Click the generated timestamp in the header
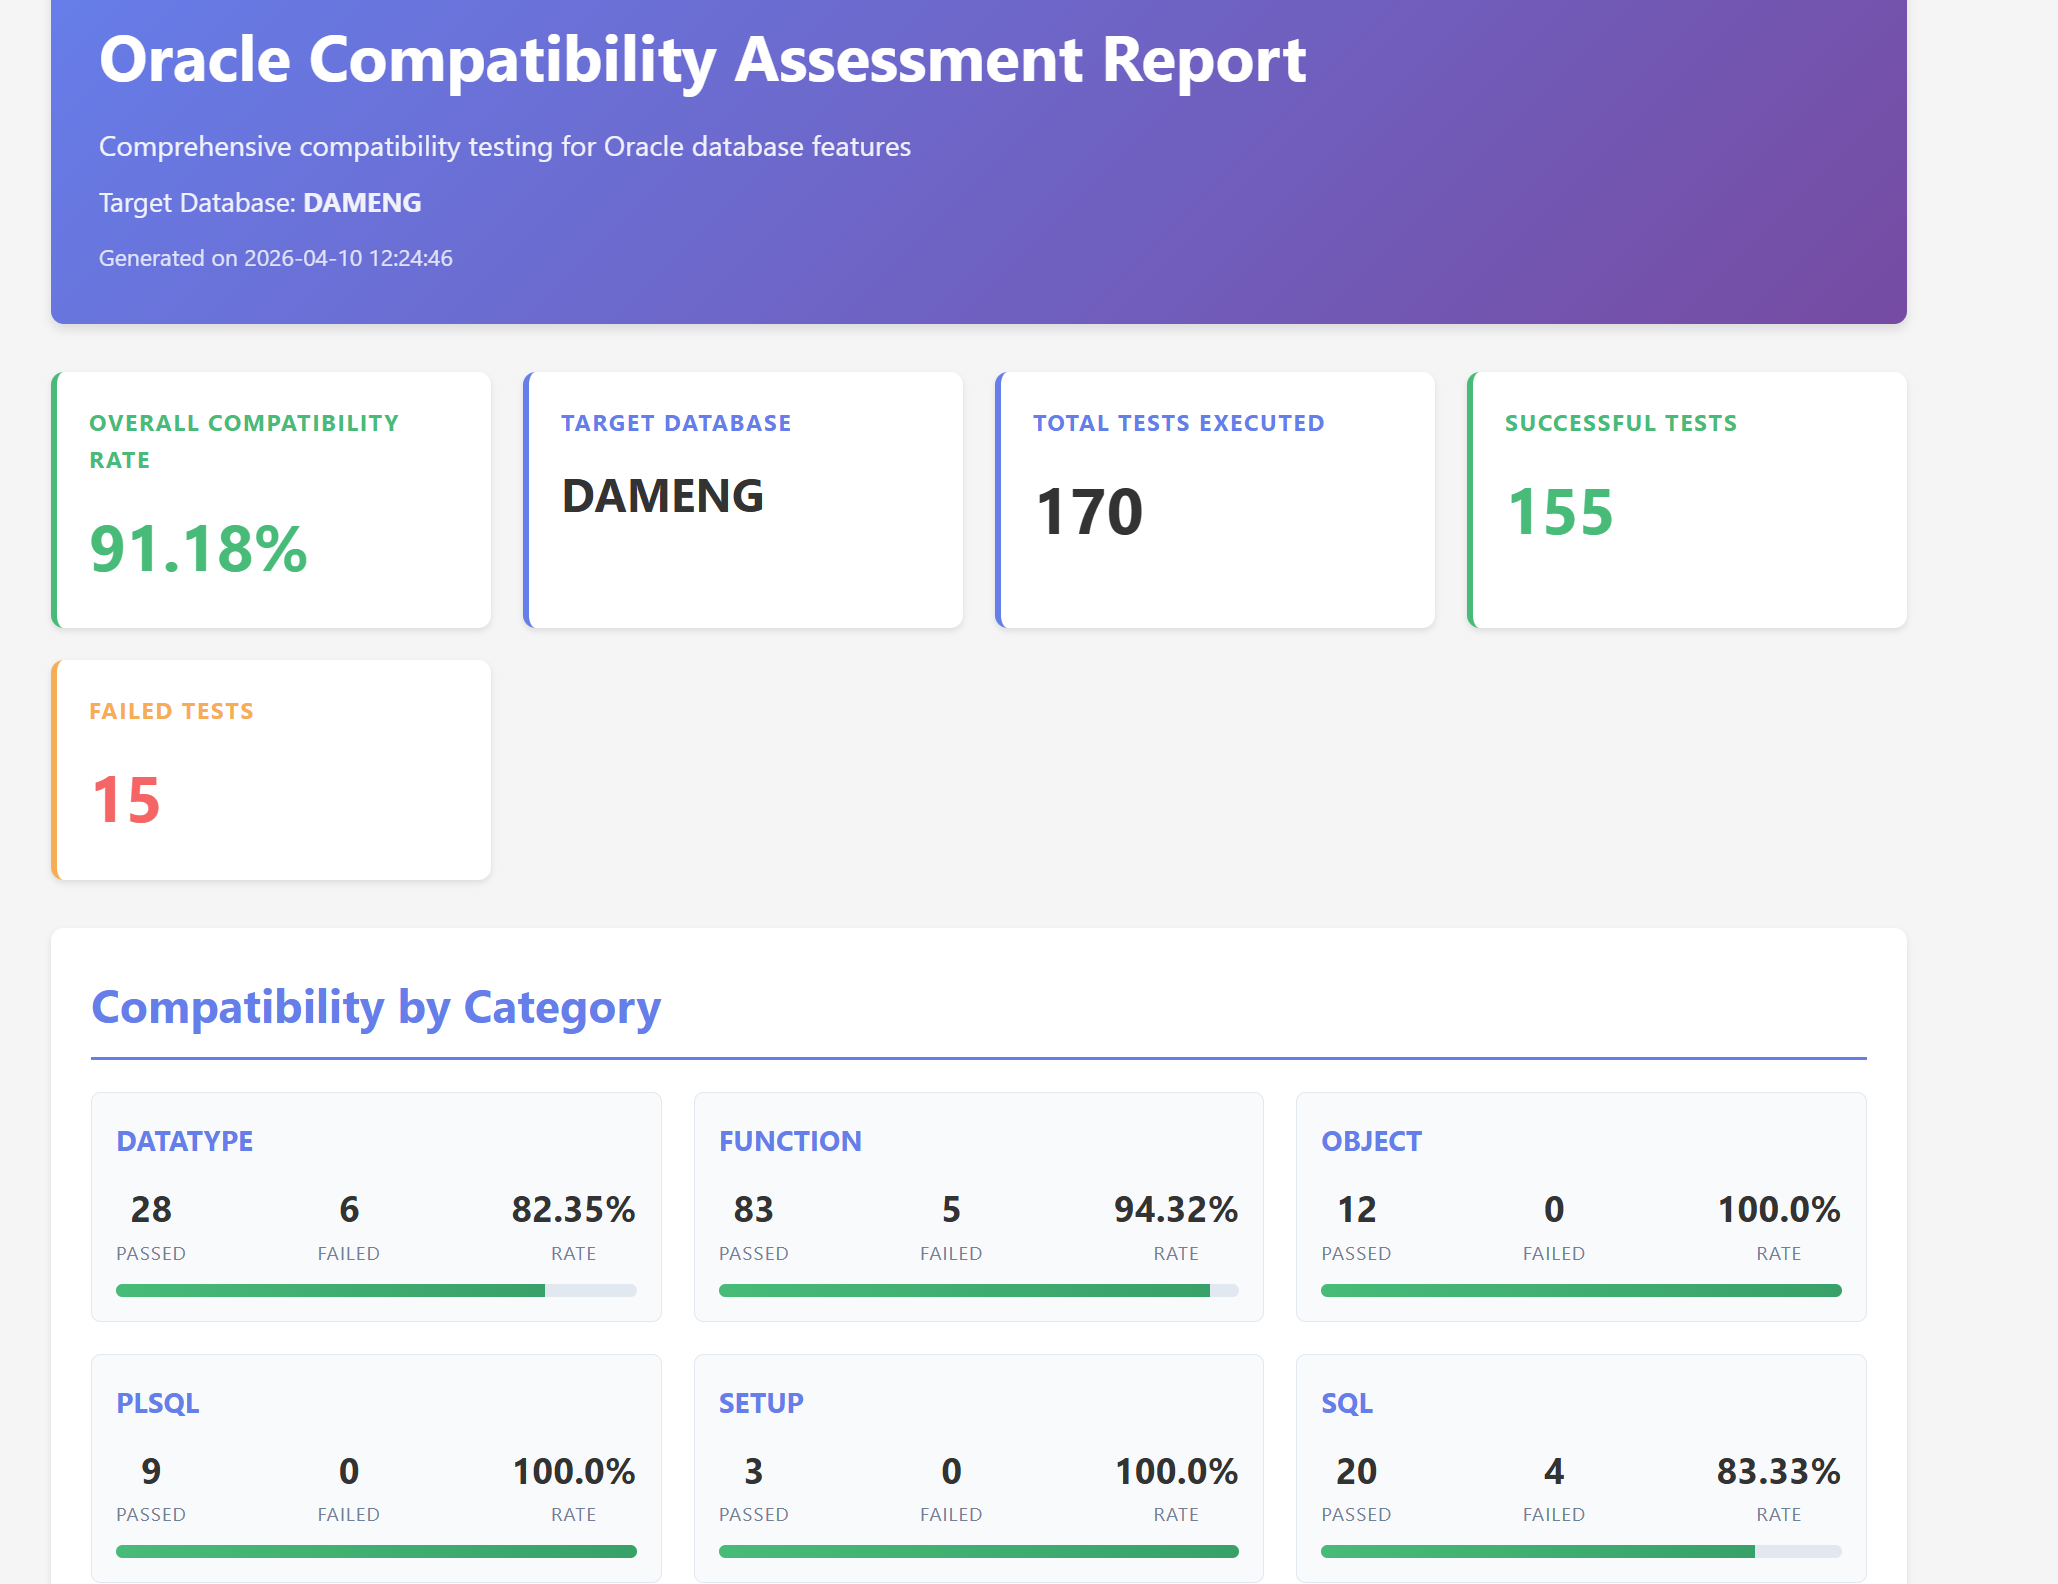Image resolution: width=2058 pixels, height=1584 pixels. point(275,258)
